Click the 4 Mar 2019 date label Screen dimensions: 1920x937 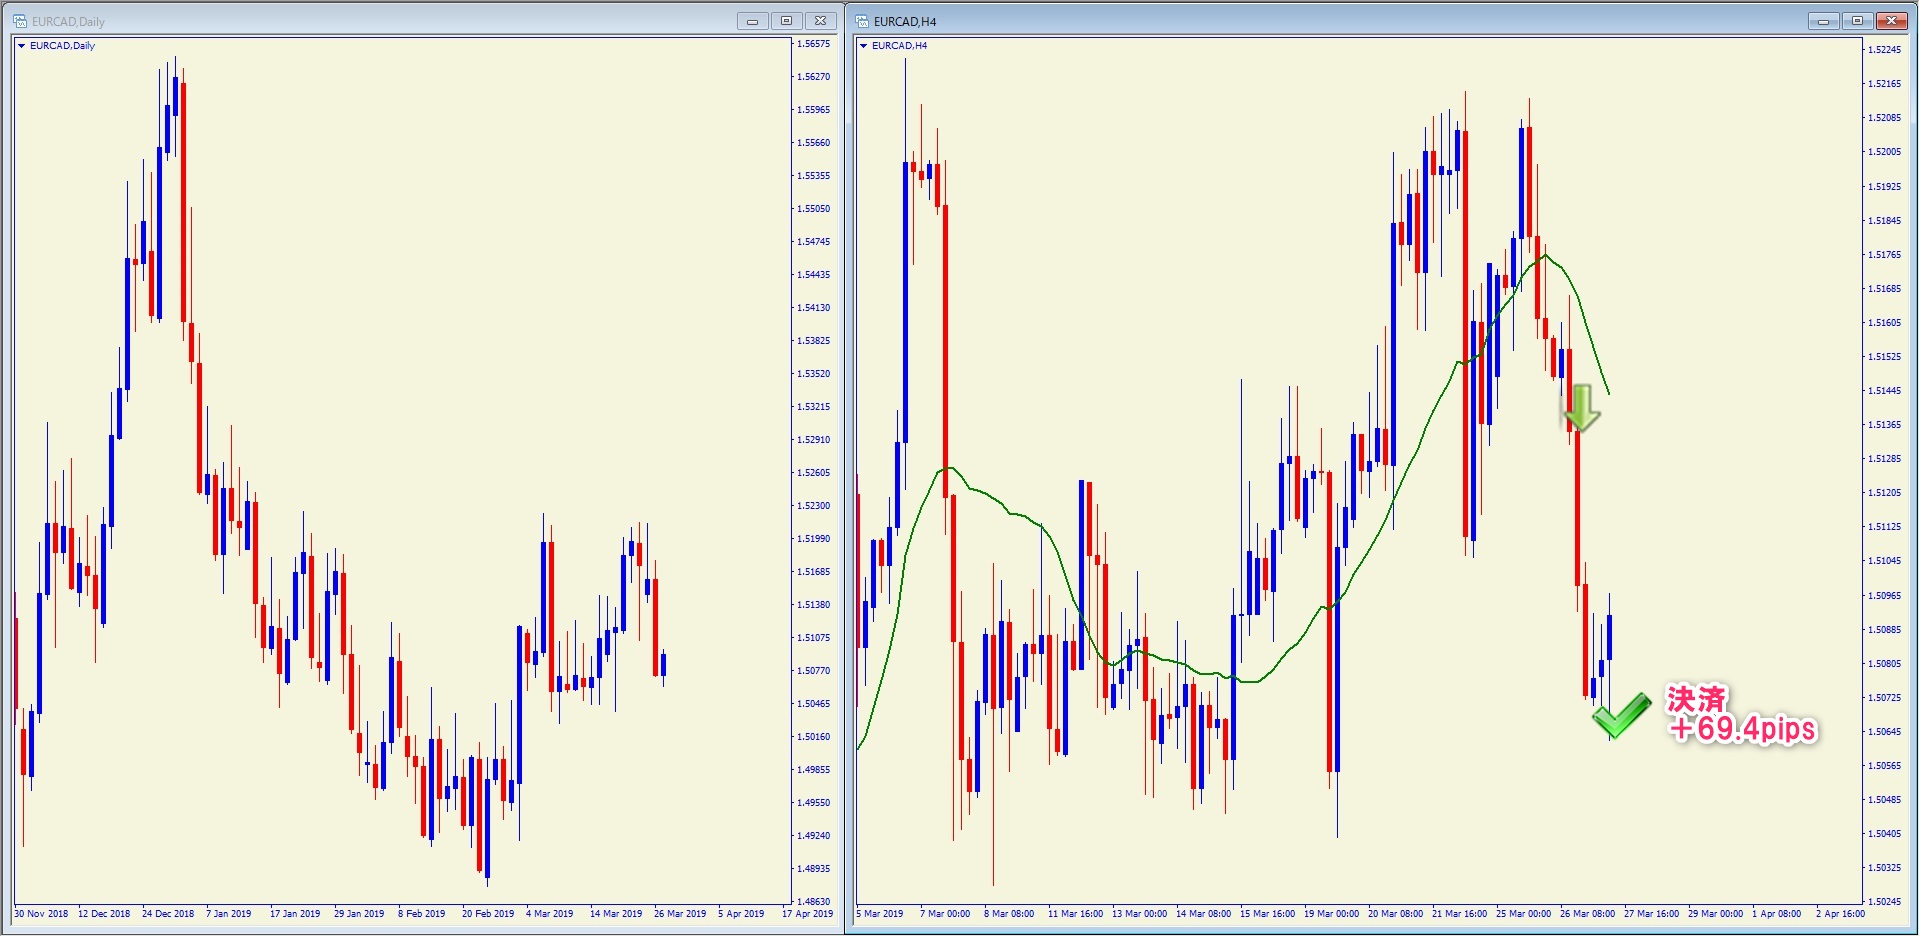coord(550,914)
